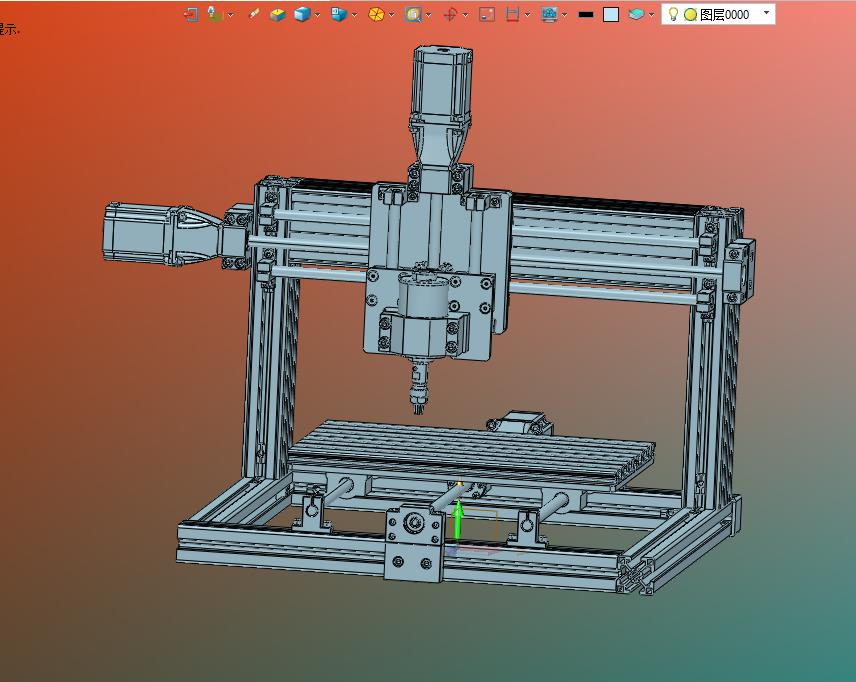
Task: Click the yellow-topped box view icon
Action: (x=277, y=15)
